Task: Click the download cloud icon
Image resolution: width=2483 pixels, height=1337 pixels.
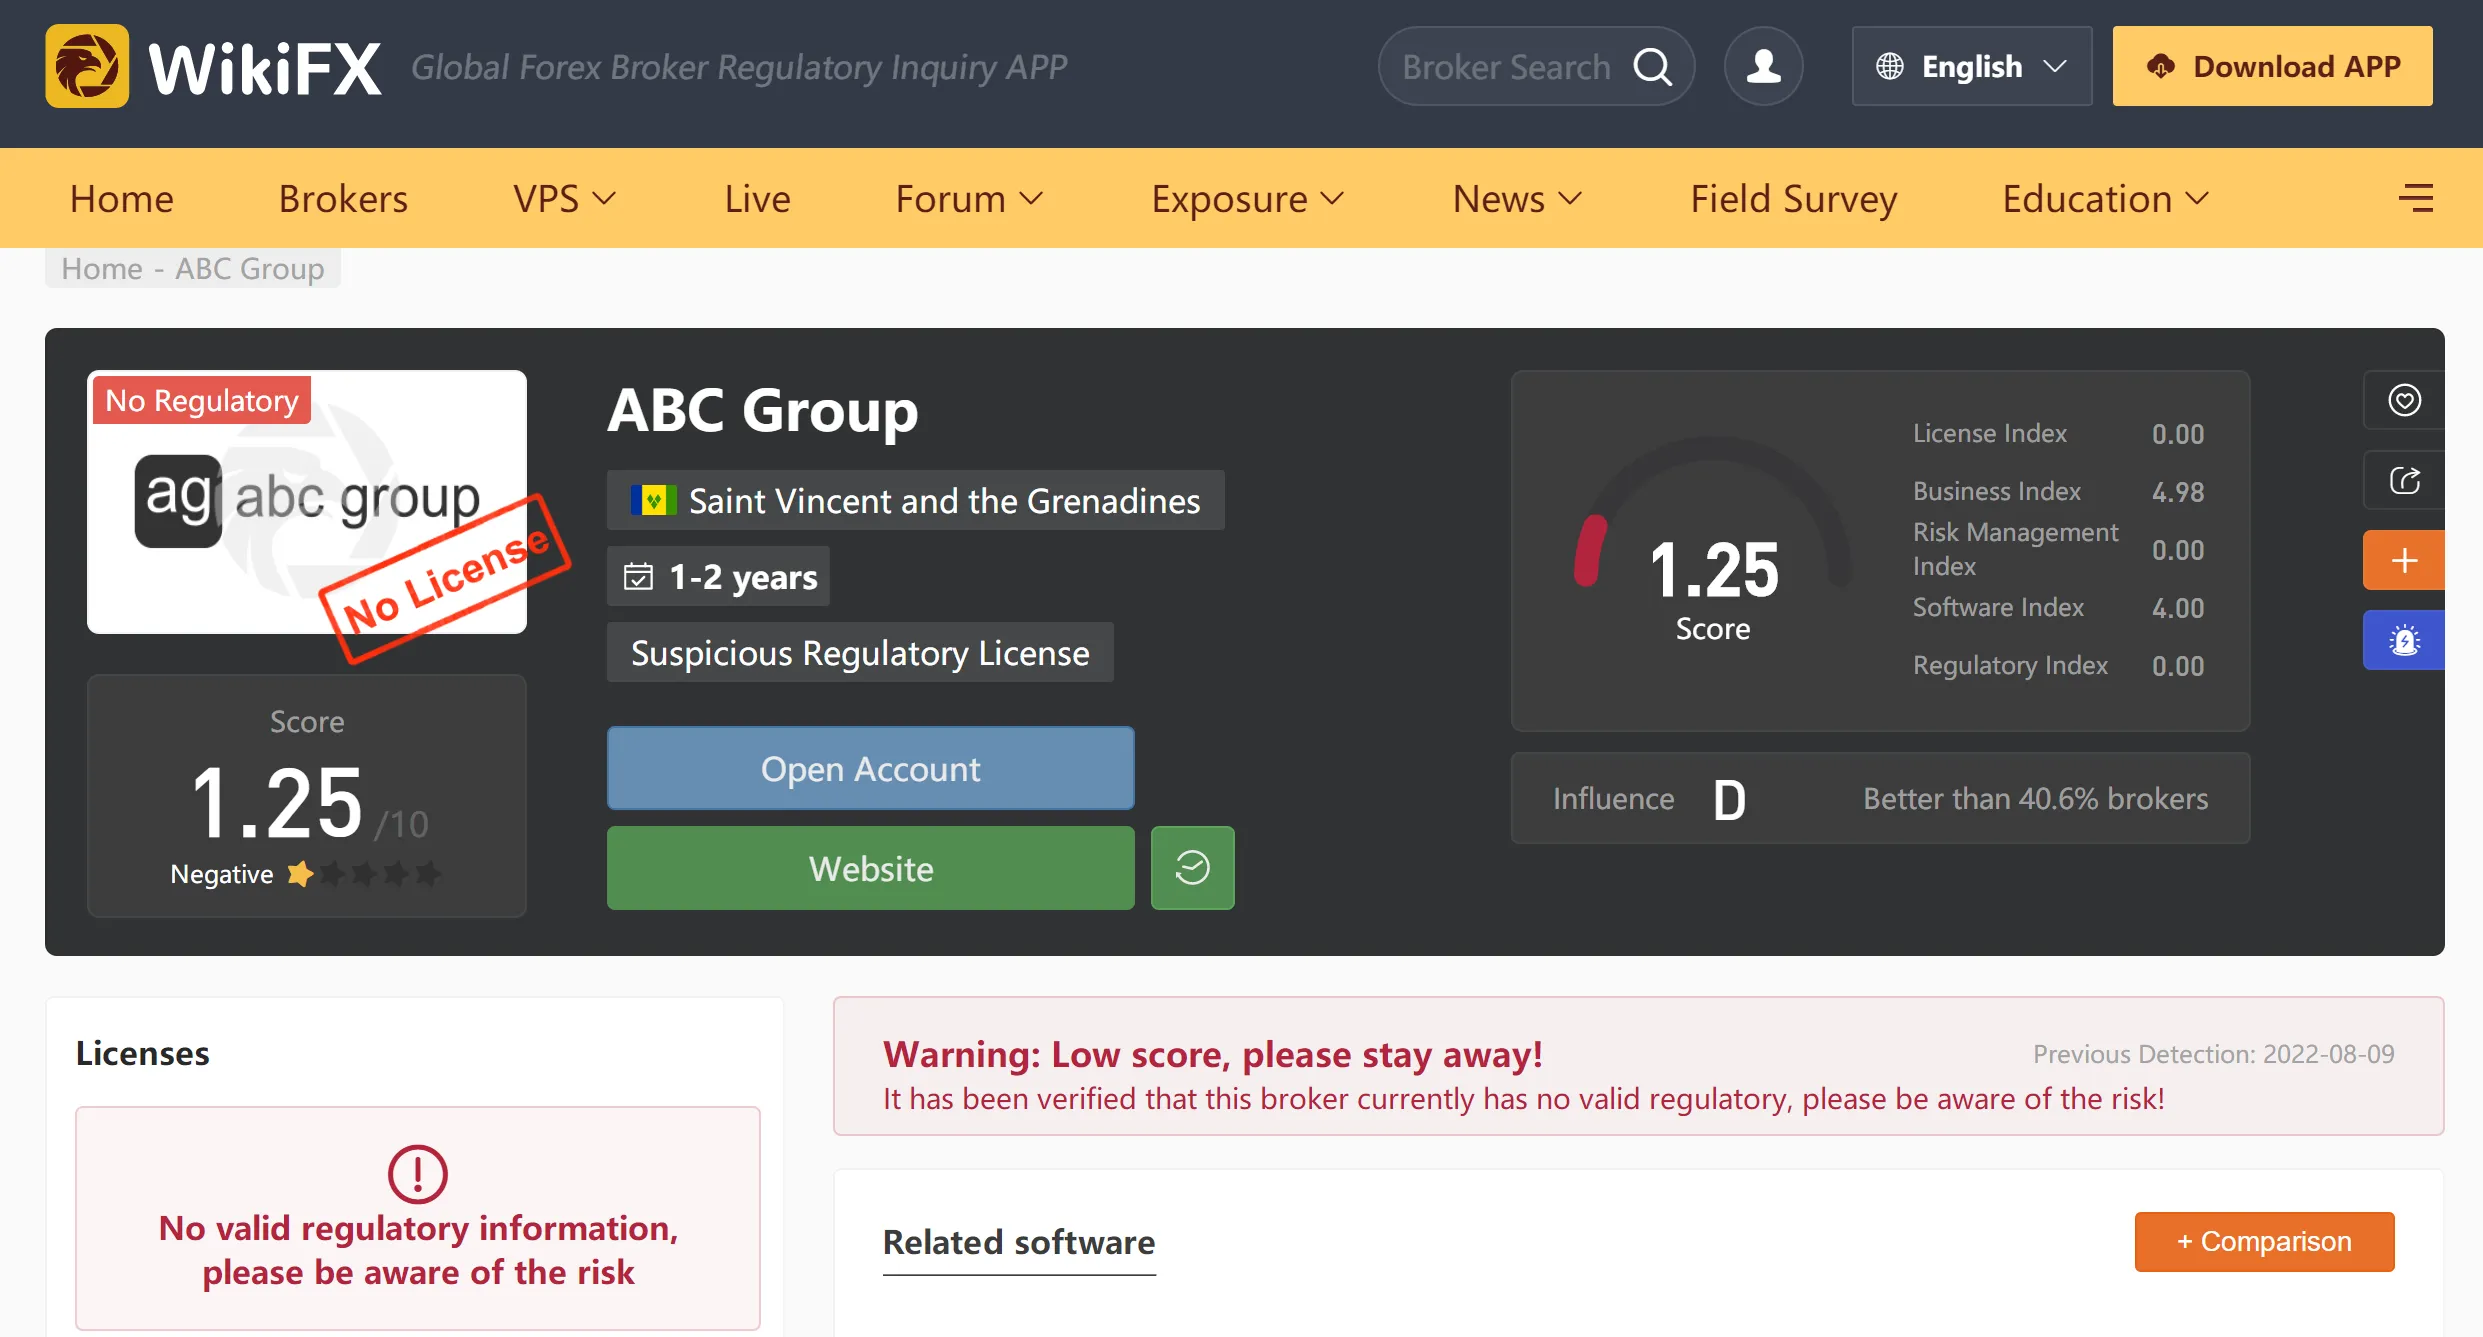Action: click(2160, 67)
